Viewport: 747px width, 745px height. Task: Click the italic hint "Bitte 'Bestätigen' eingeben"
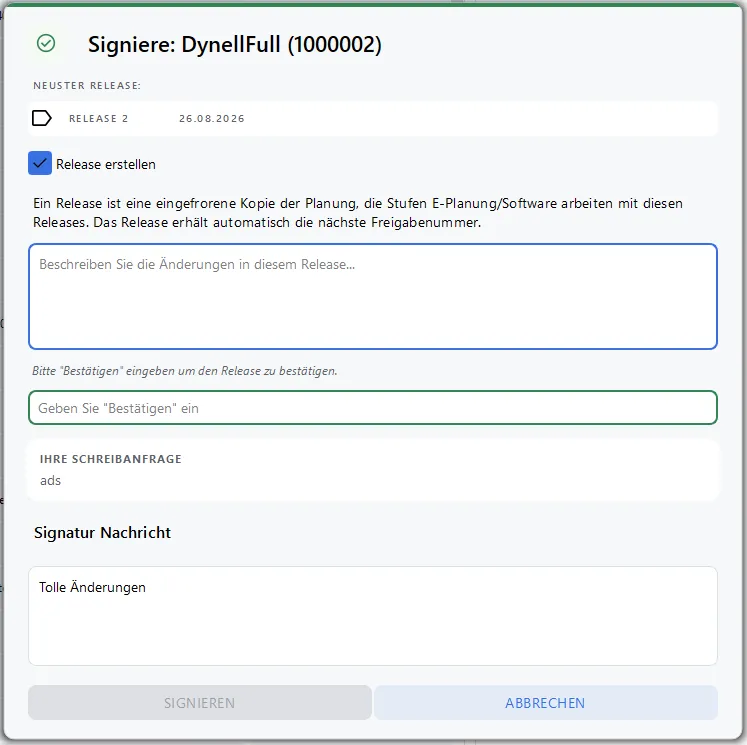click(x=185, y=371)
